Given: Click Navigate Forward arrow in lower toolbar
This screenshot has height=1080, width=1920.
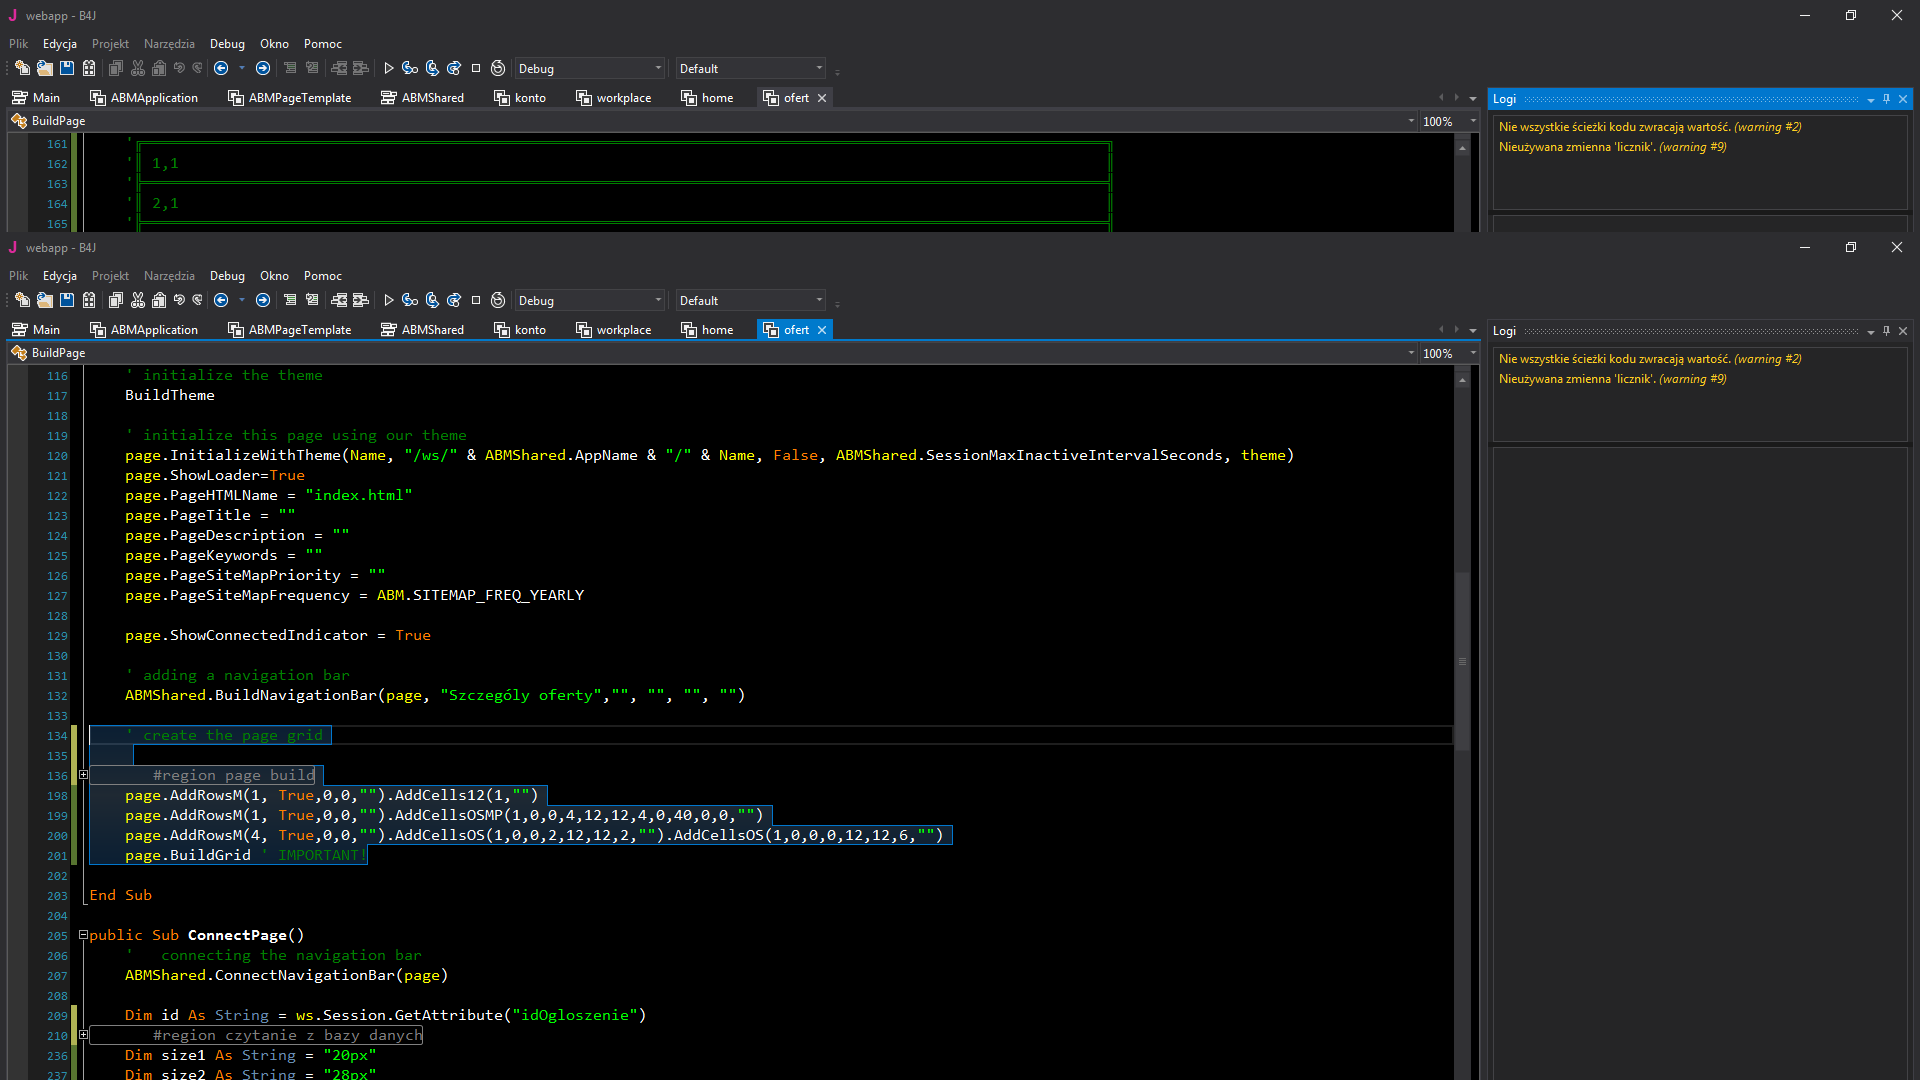Looking at the screenshot, I should [263, 300].
